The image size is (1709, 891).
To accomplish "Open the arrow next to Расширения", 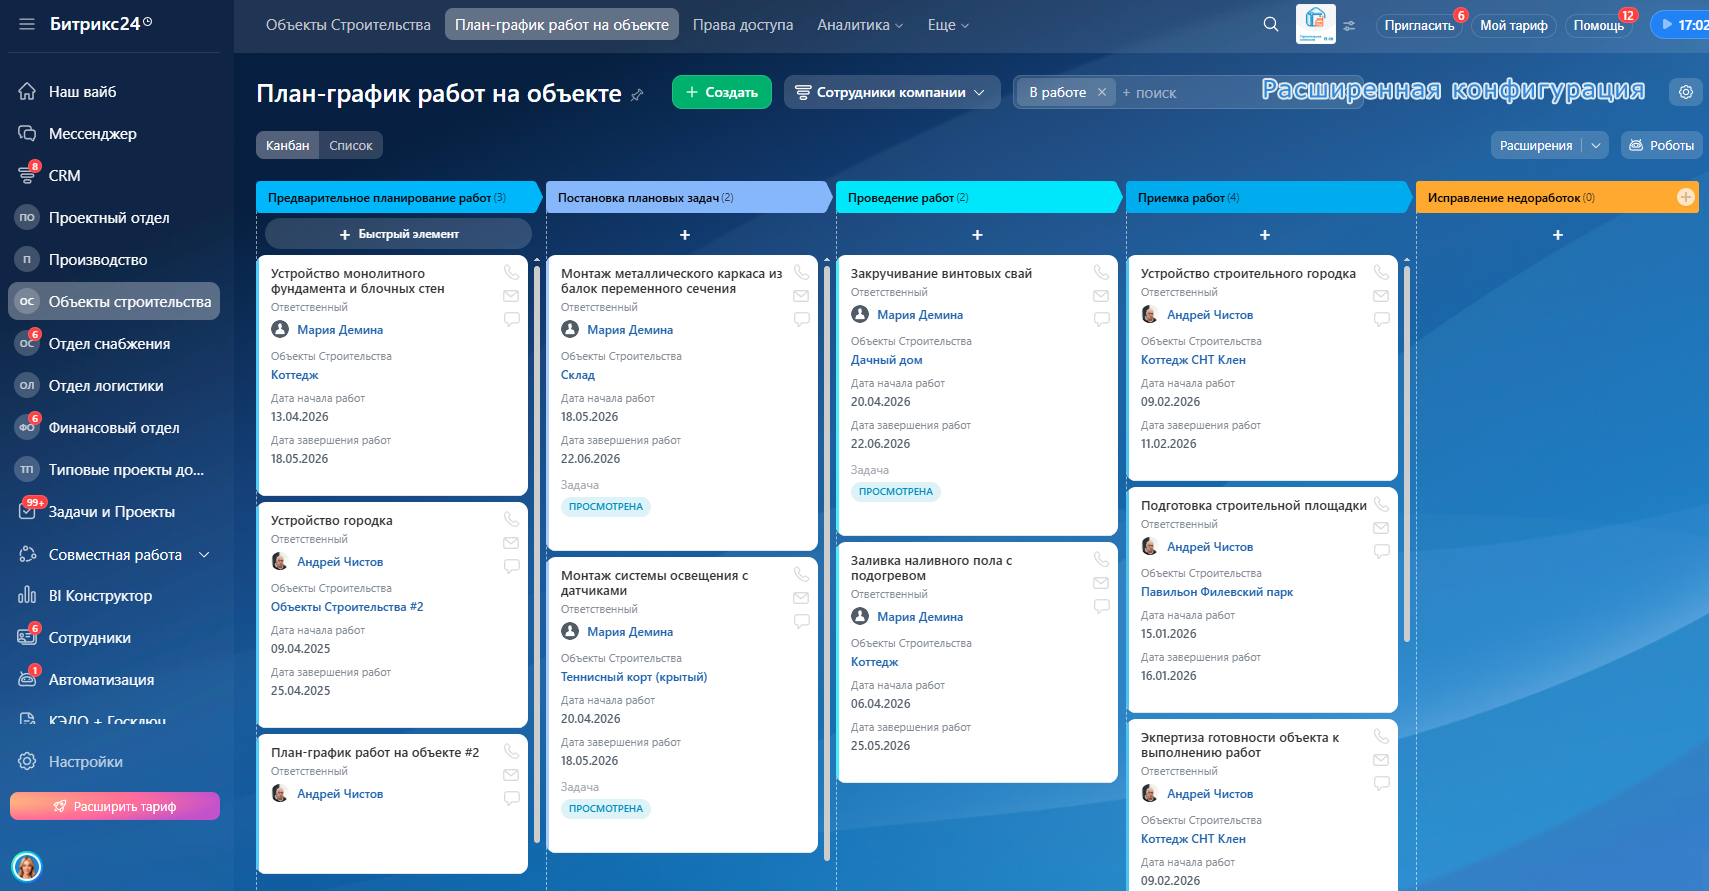I will 1596,145.
